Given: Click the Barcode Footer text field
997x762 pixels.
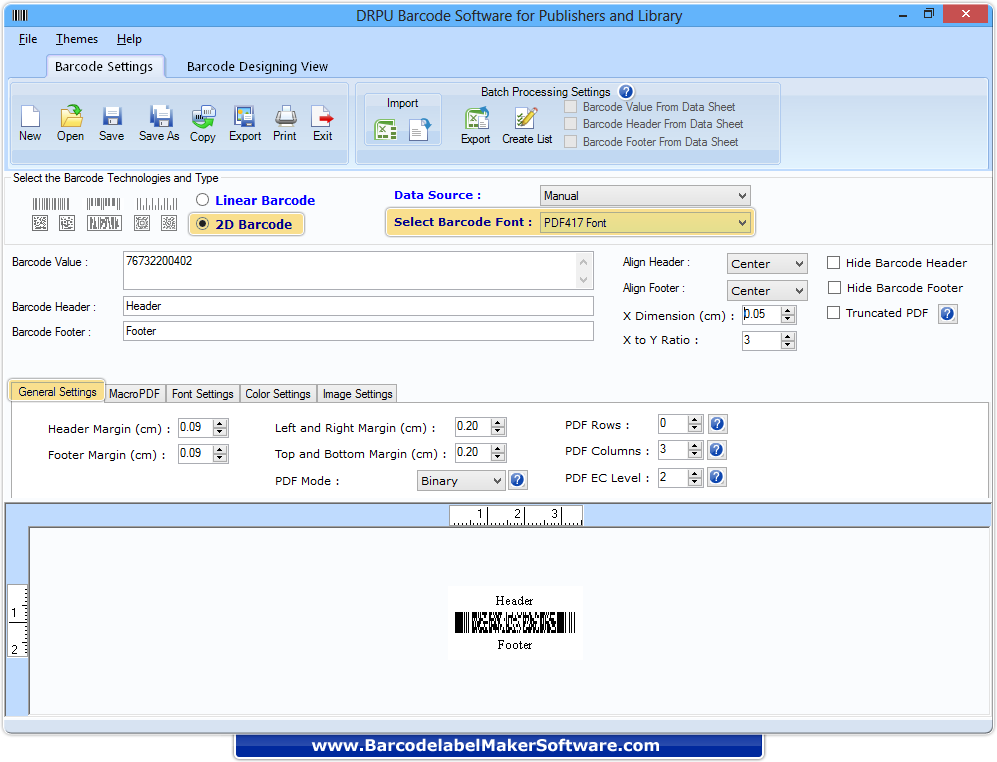Looking at the screenshot, I should 358,331.
